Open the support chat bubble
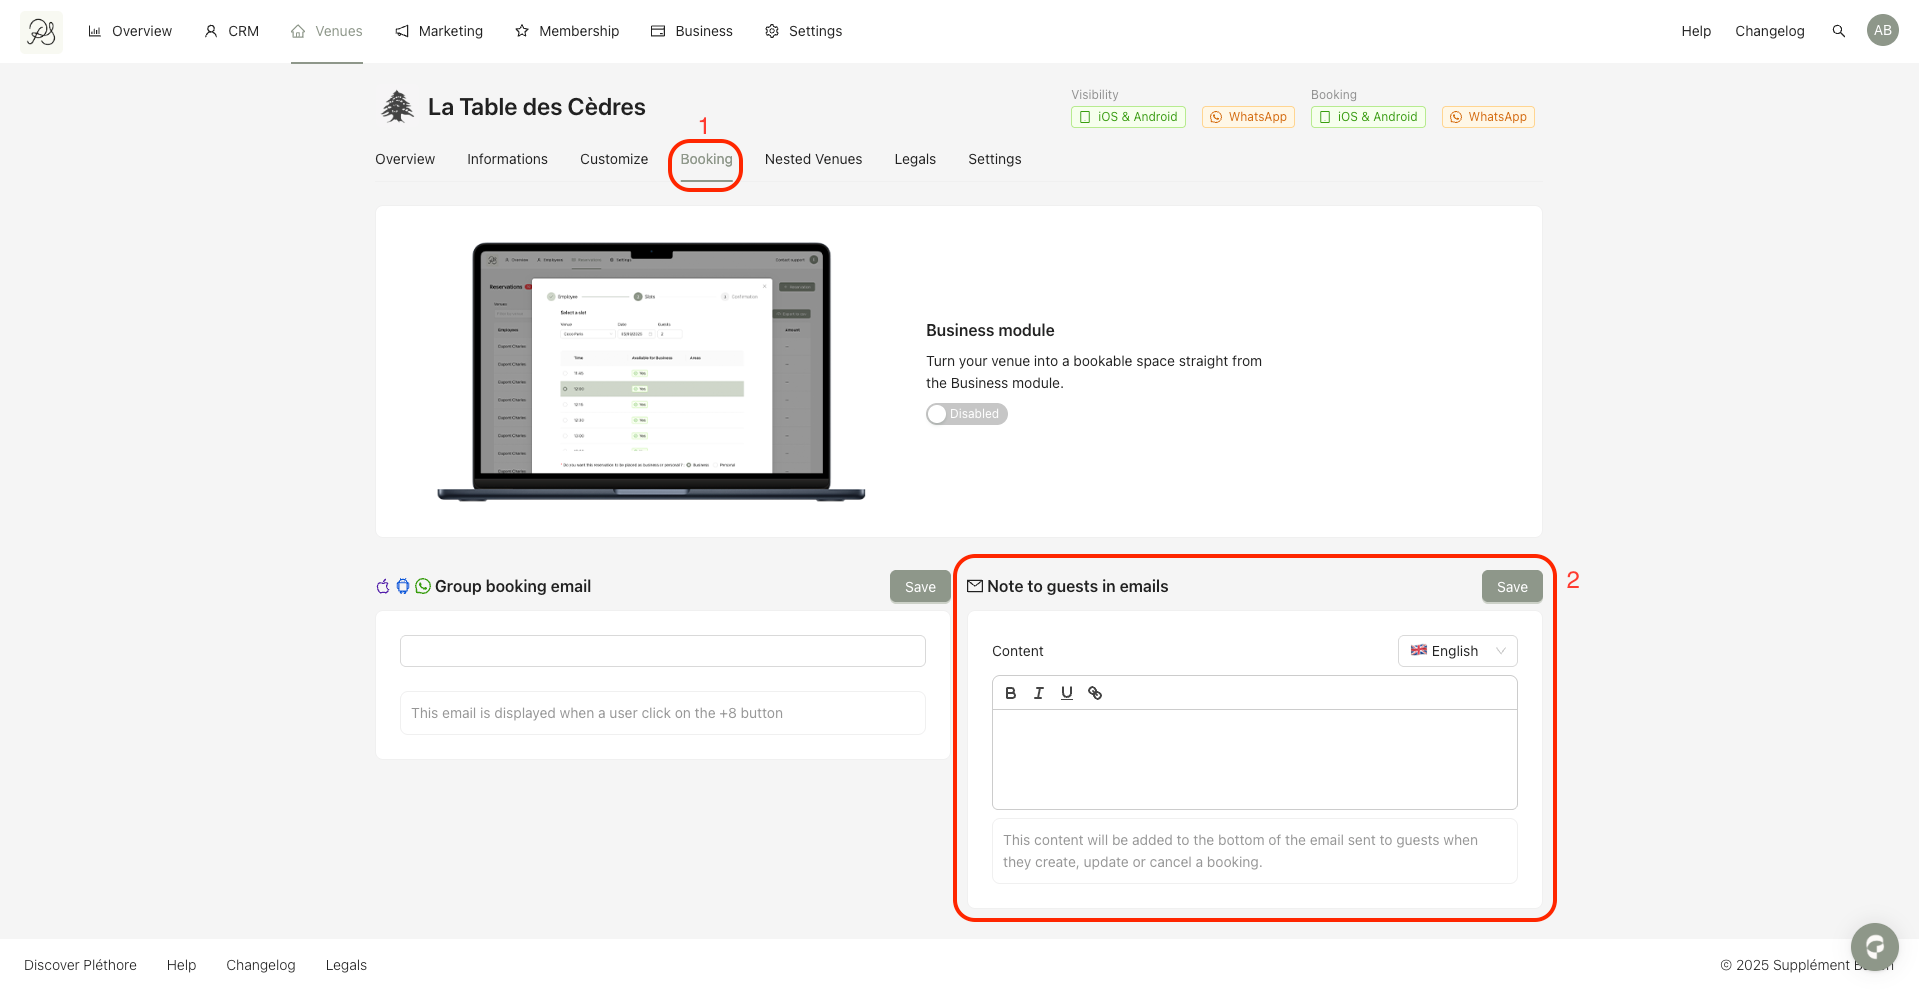This screenshot has width=1919, height=991. pos(1875,947)
